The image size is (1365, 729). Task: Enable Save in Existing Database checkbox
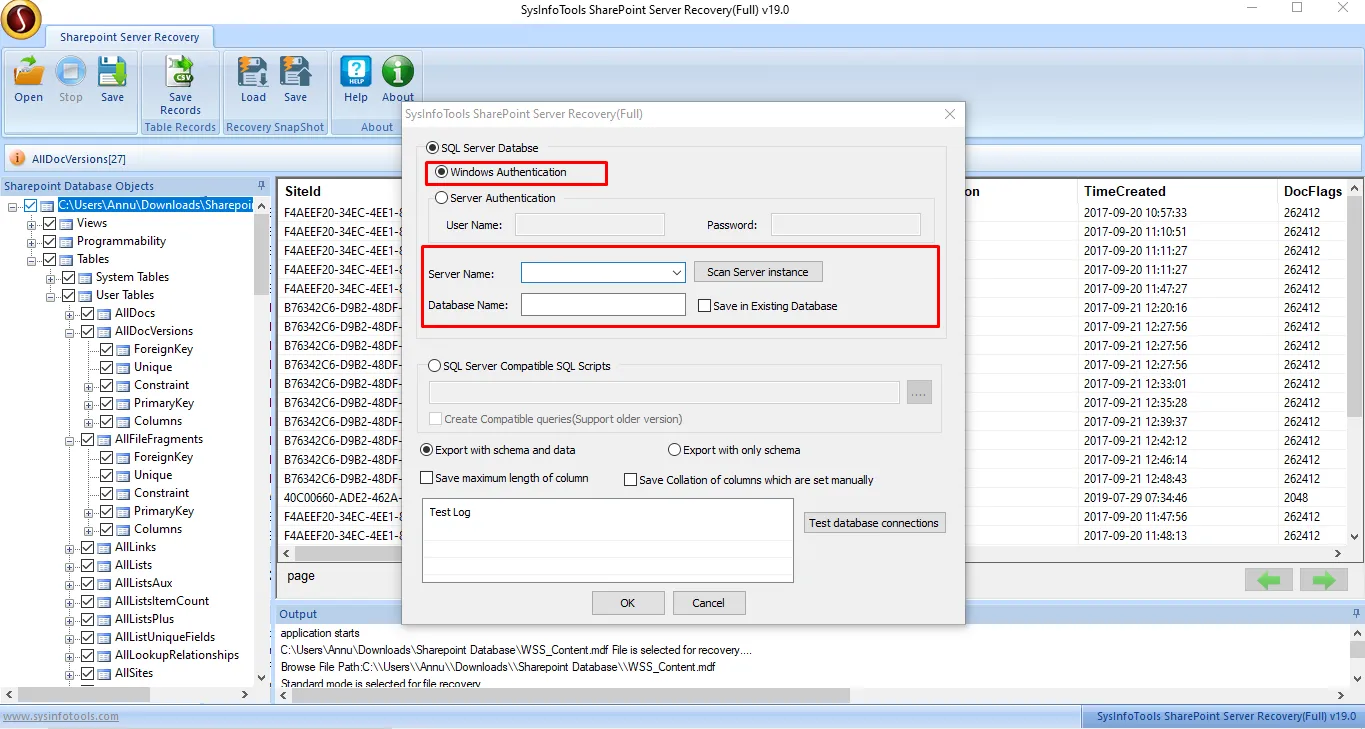point(705,306)
